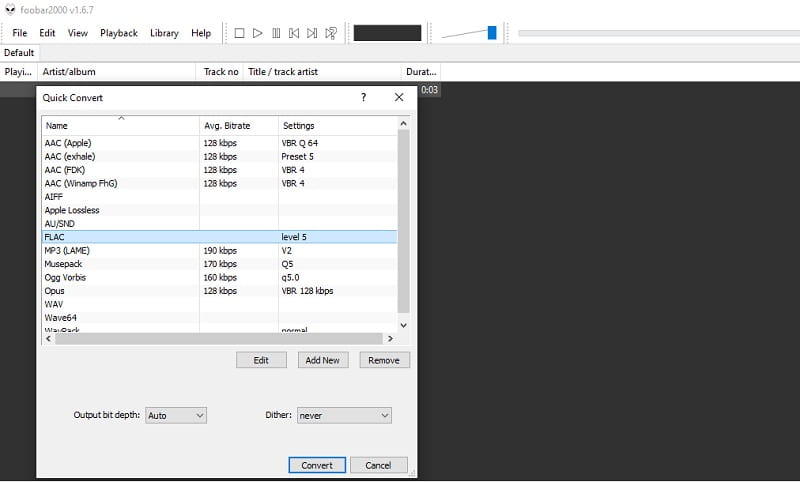
Task: Select the WAV preset
Action: click(x=219, y=304)
